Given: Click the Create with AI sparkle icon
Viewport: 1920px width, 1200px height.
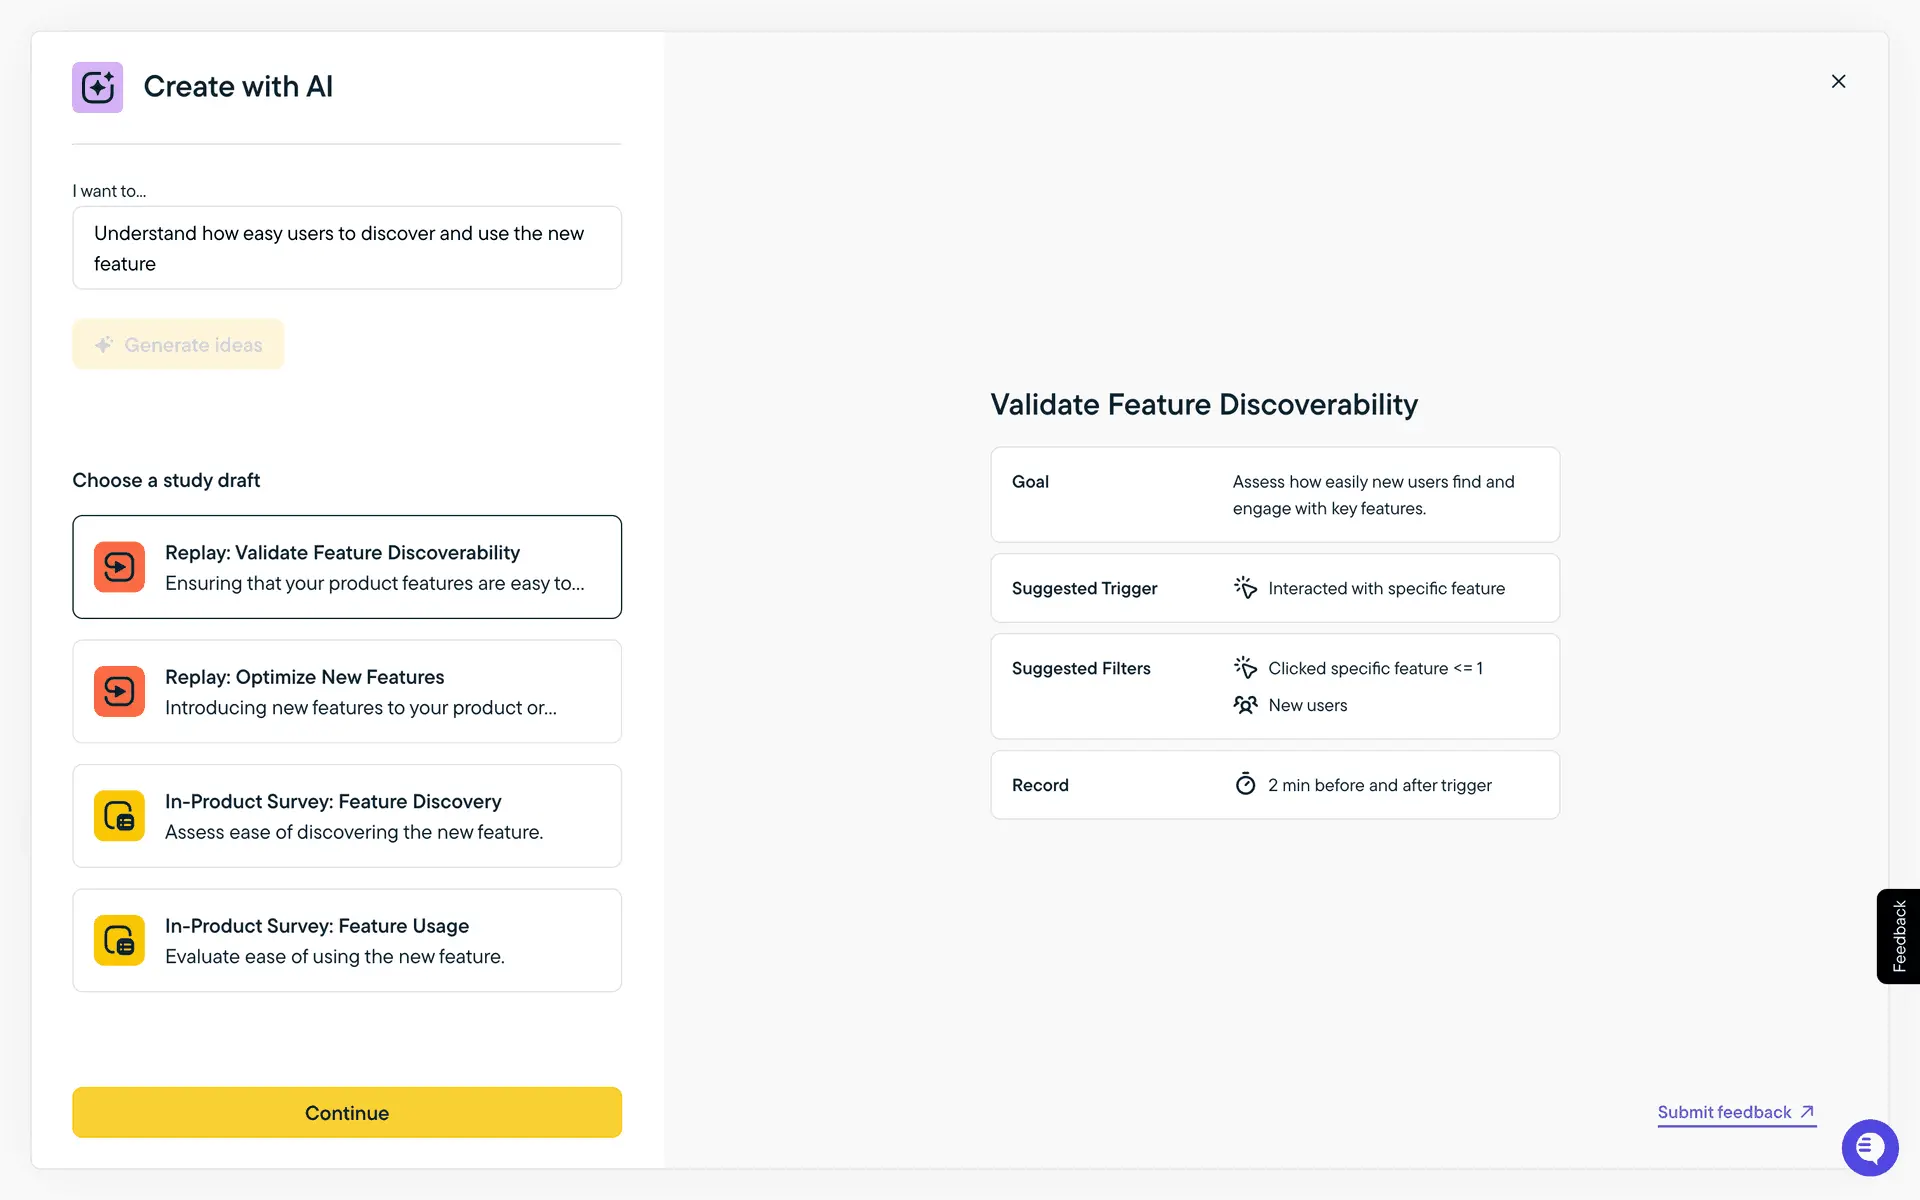Looking at the screenshot, I should 97,87.
